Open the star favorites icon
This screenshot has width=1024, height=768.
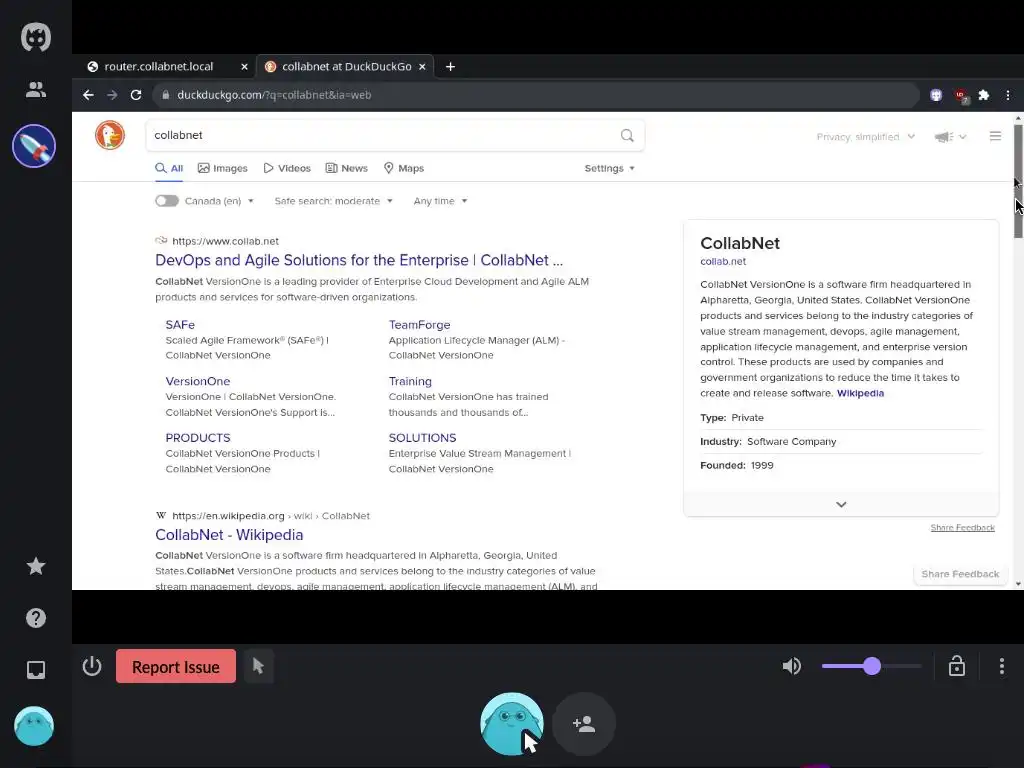pos(36,566)
